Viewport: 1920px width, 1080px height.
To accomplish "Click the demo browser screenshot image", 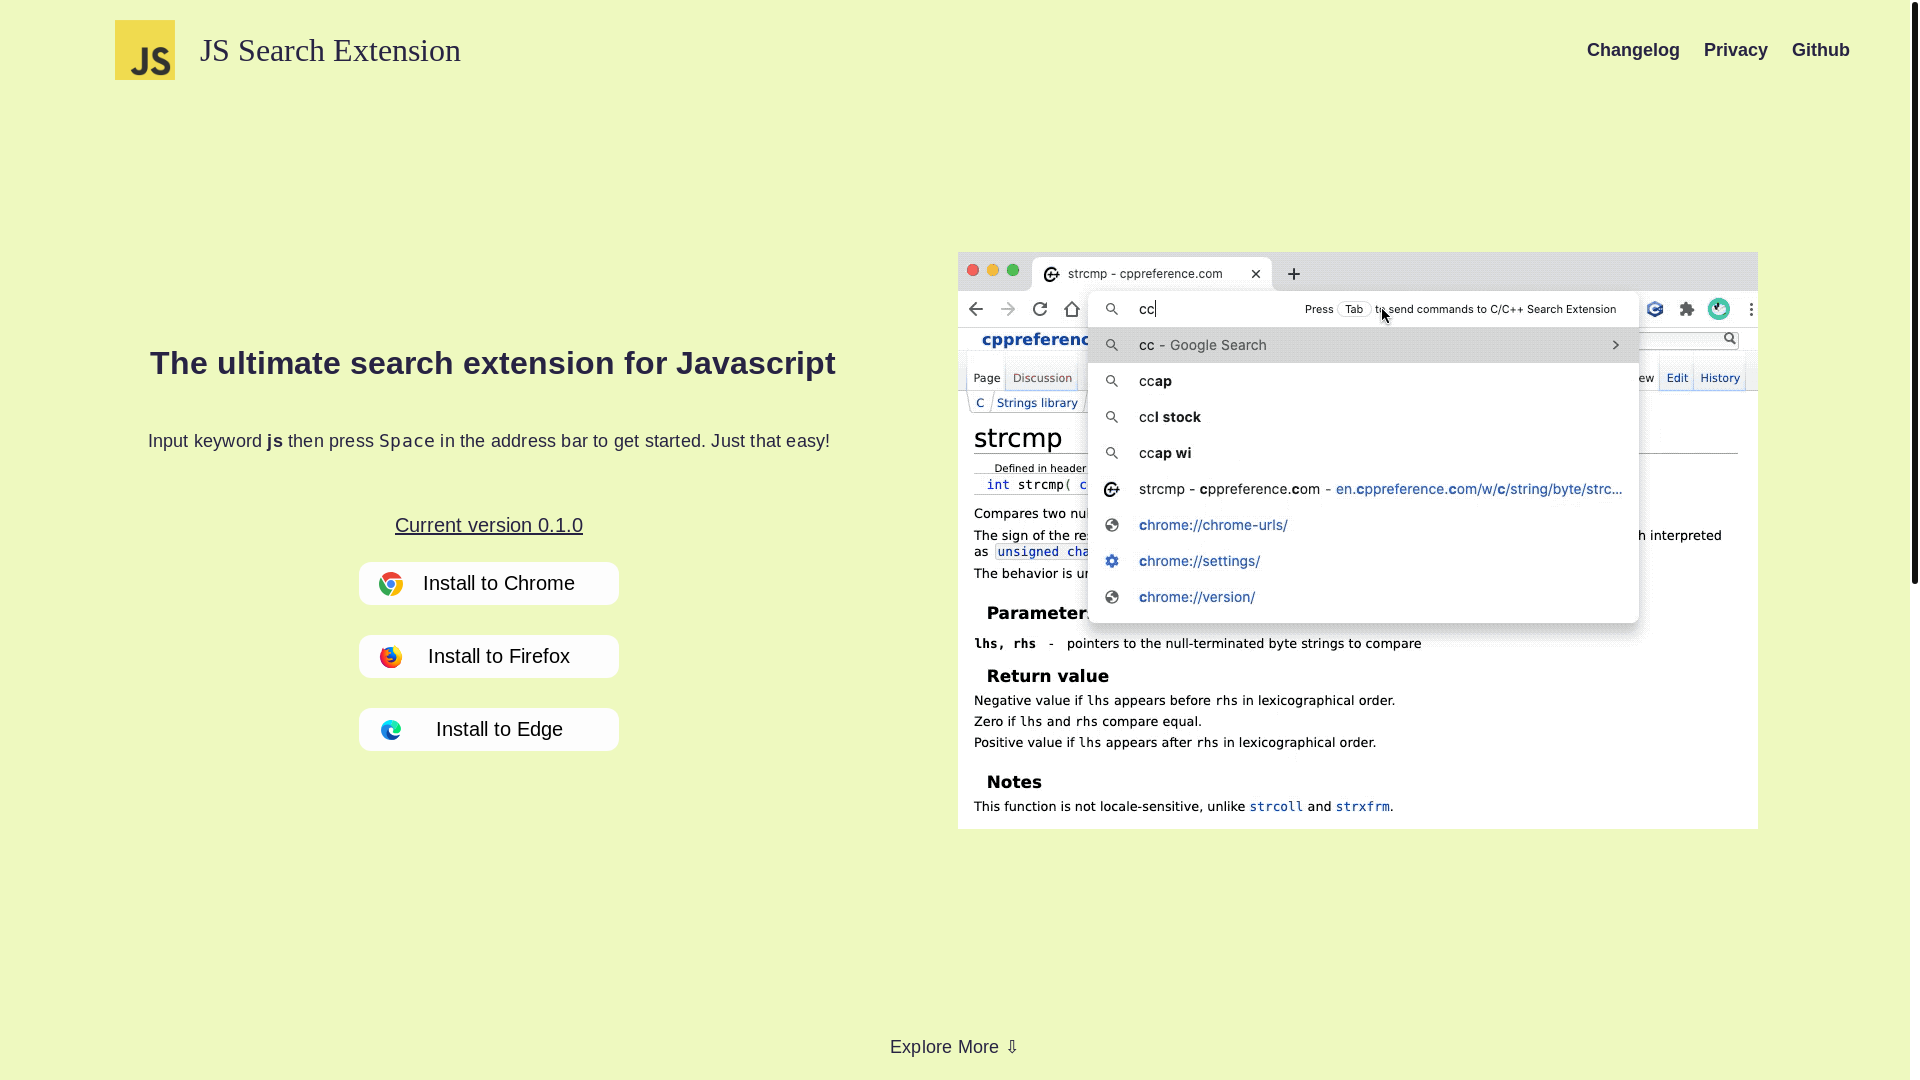I will pyautogui.click(x=1358, y=540).
